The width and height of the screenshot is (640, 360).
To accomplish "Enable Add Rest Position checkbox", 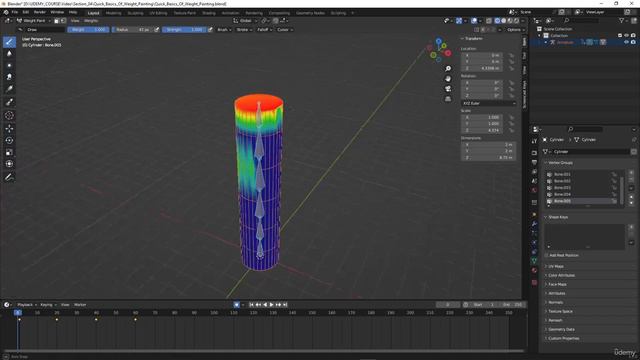I will pyautogui.click(x=547, y=255).
